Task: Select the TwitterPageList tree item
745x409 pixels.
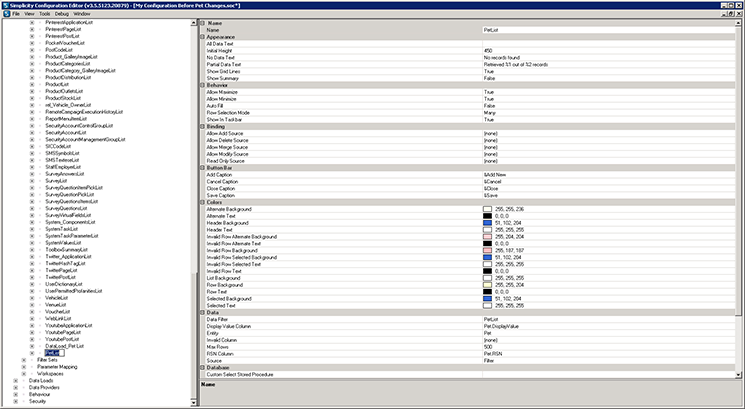Action: [x=61, y=270]
